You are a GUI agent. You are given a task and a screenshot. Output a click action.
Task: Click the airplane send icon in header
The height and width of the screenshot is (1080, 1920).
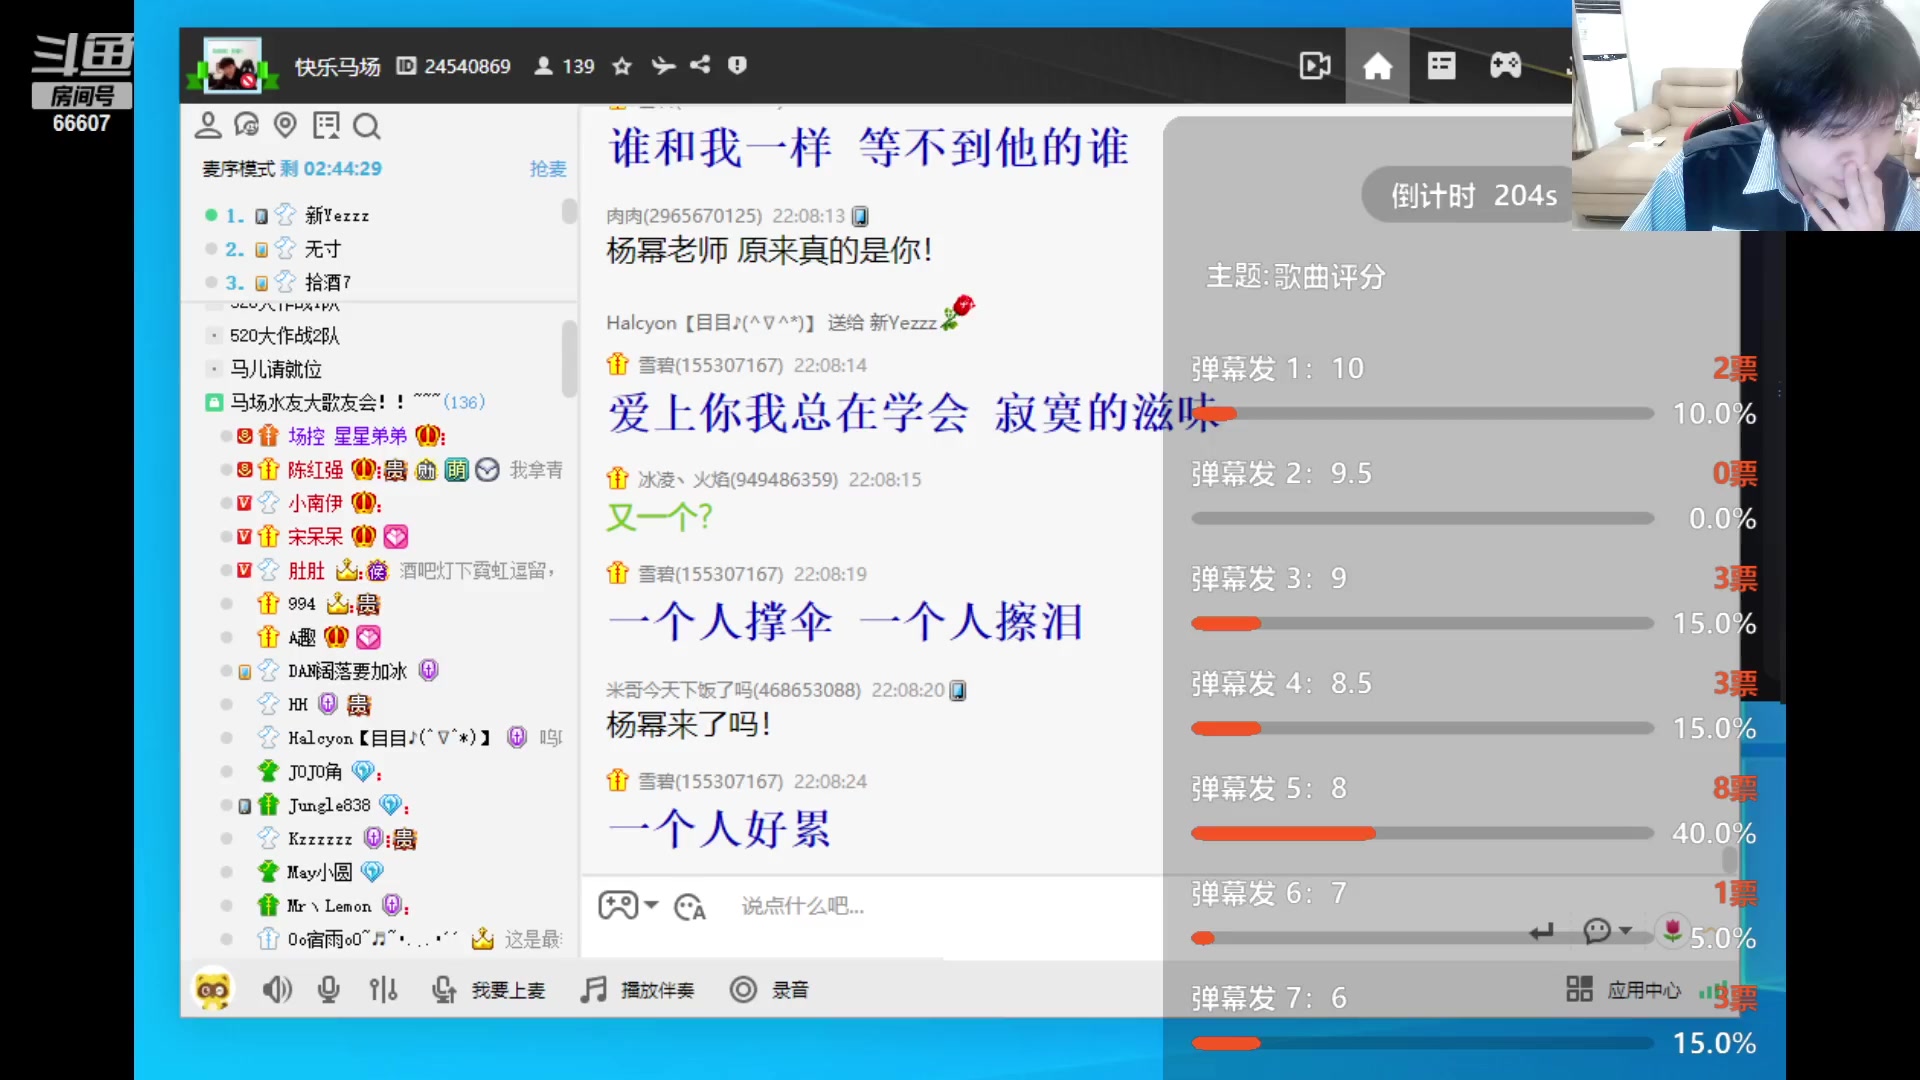(x=663, y=66)
